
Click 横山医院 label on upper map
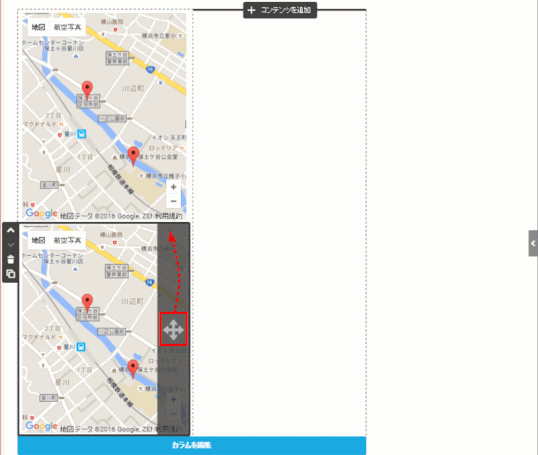tap(112, 22)
